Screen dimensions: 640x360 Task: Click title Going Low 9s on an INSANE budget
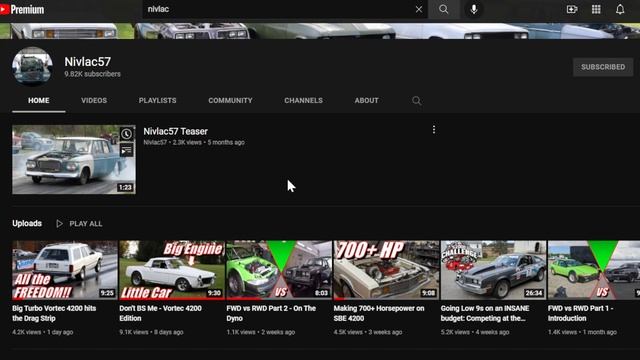tap(485, 313)
